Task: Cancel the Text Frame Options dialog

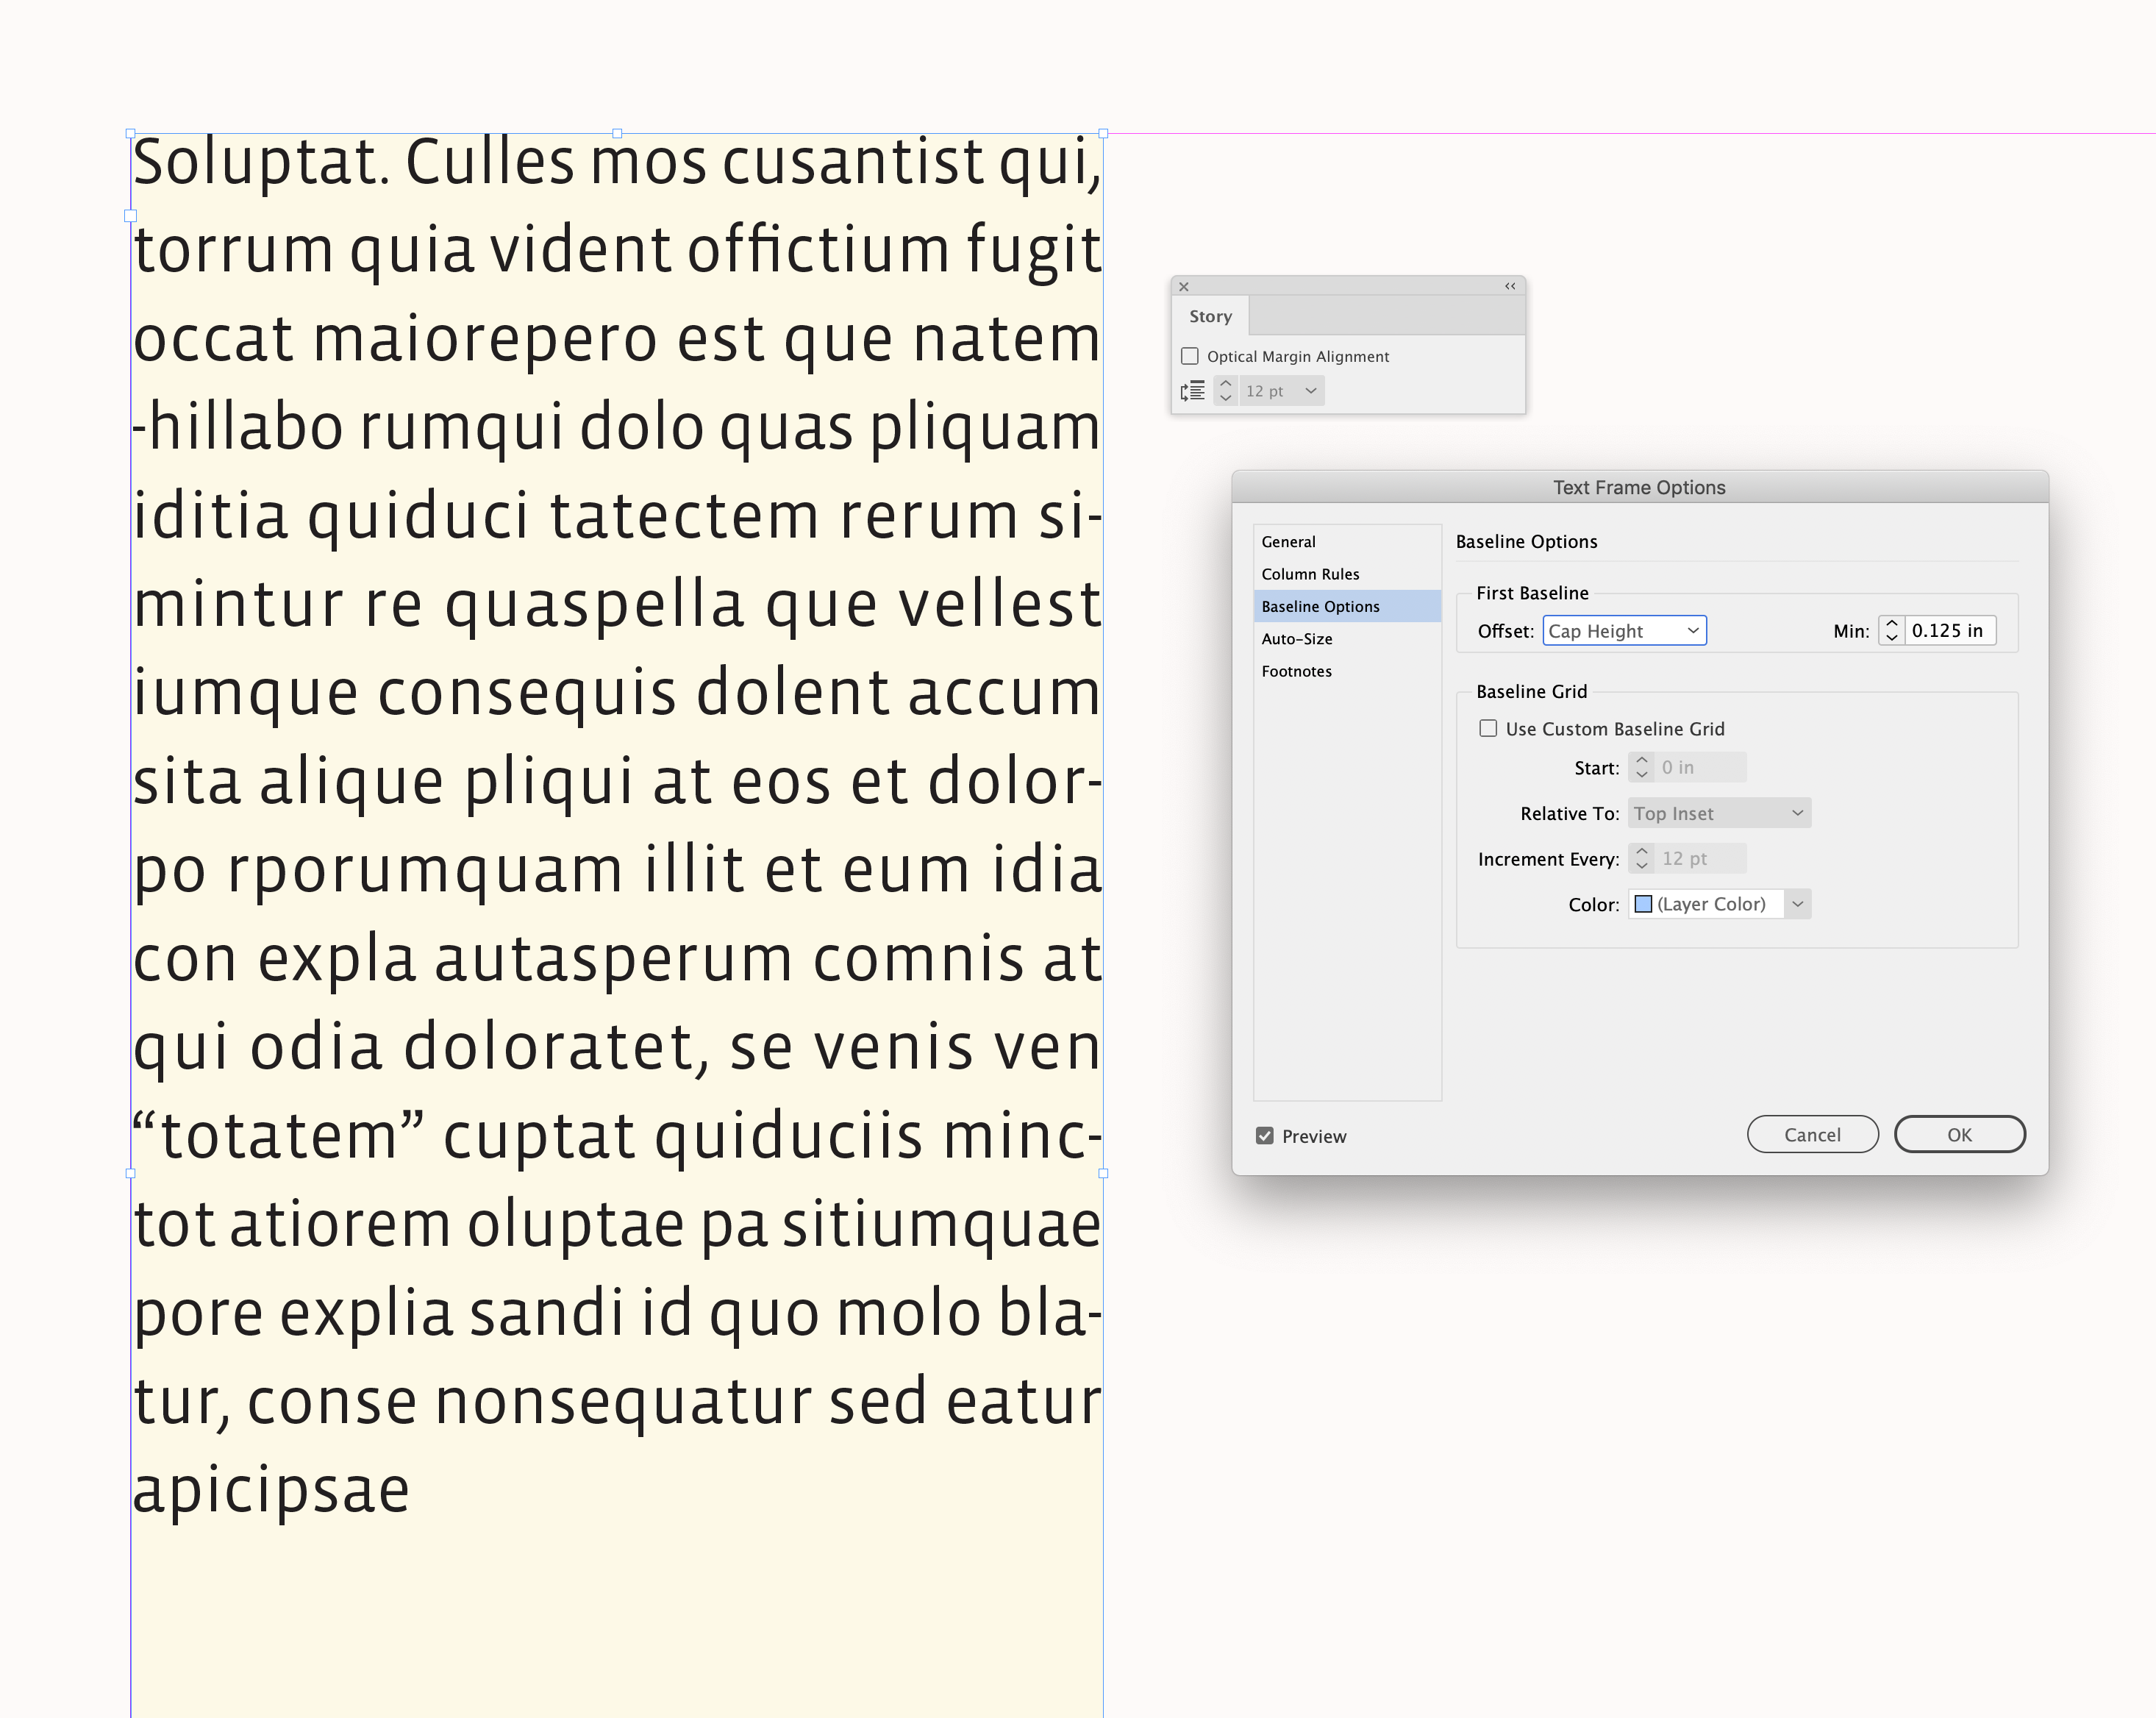Action: click(x=1812, y=1134)
